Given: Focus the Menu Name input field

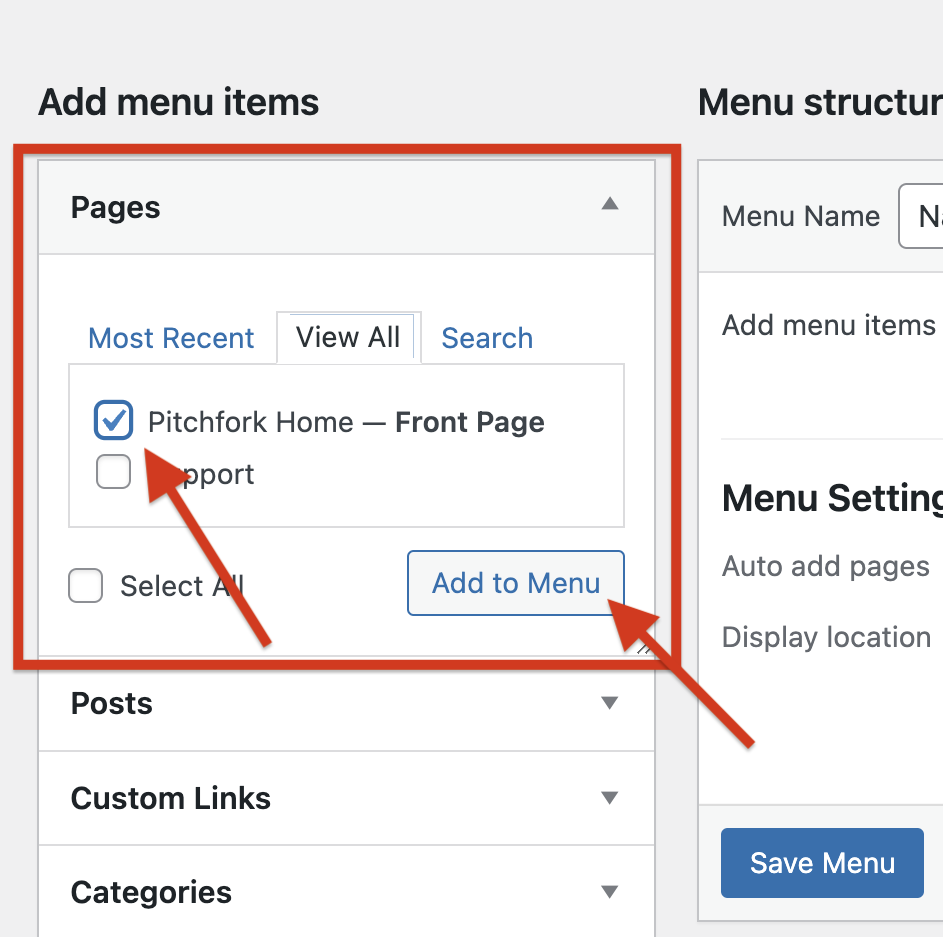Looking at the screenshot, I should click(921, 216).
